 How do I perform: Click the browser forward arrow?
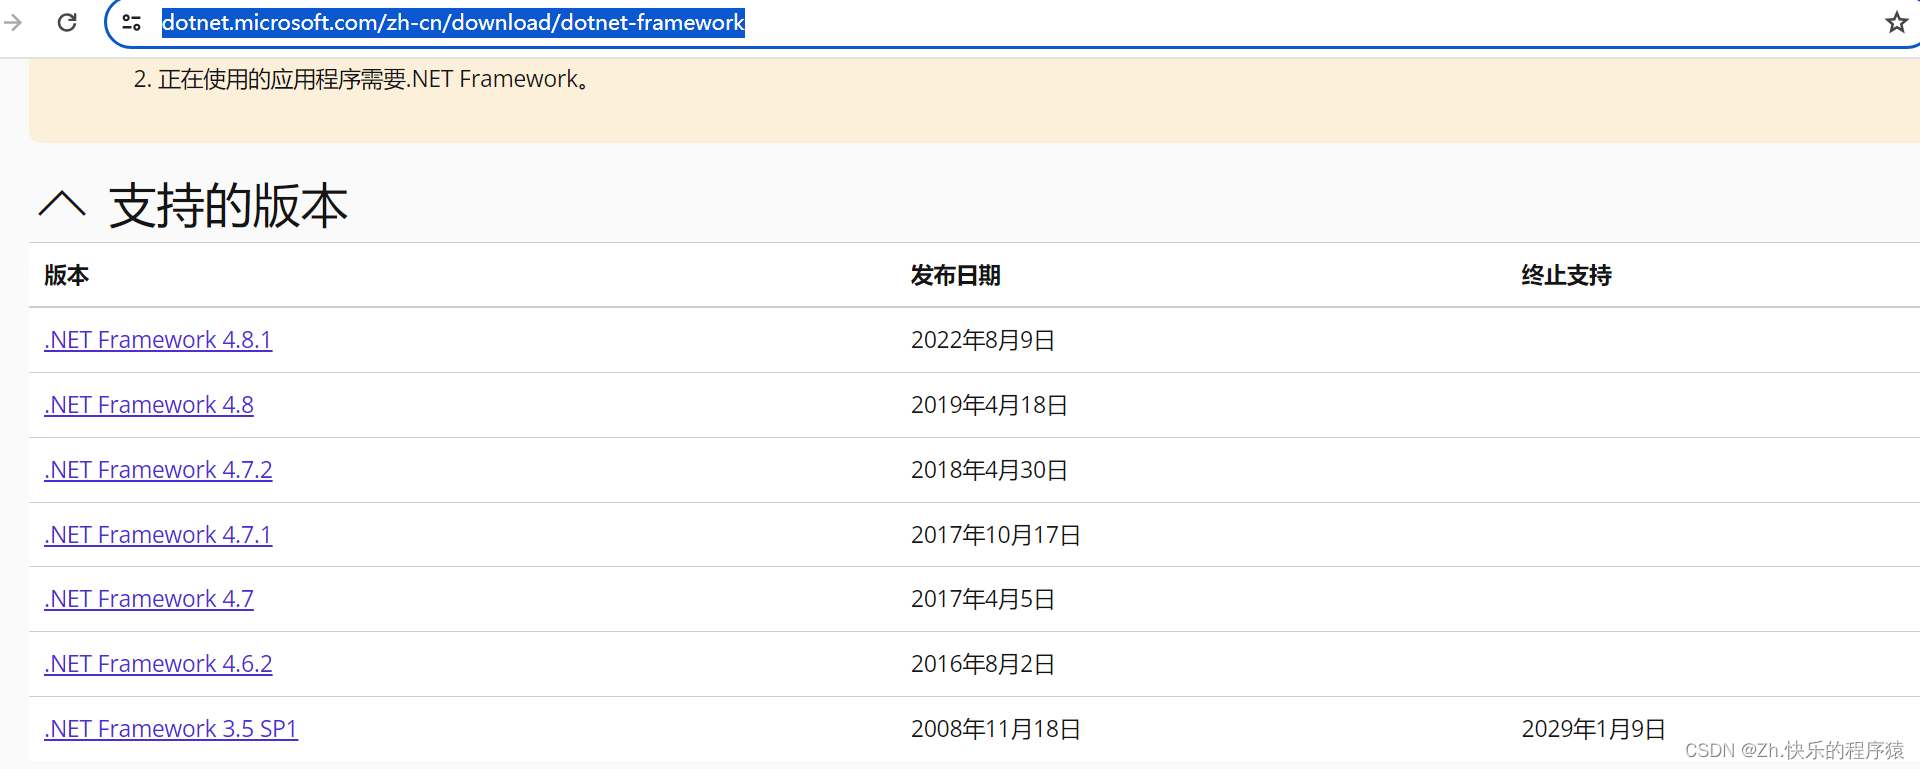click(x=12, y=22)
